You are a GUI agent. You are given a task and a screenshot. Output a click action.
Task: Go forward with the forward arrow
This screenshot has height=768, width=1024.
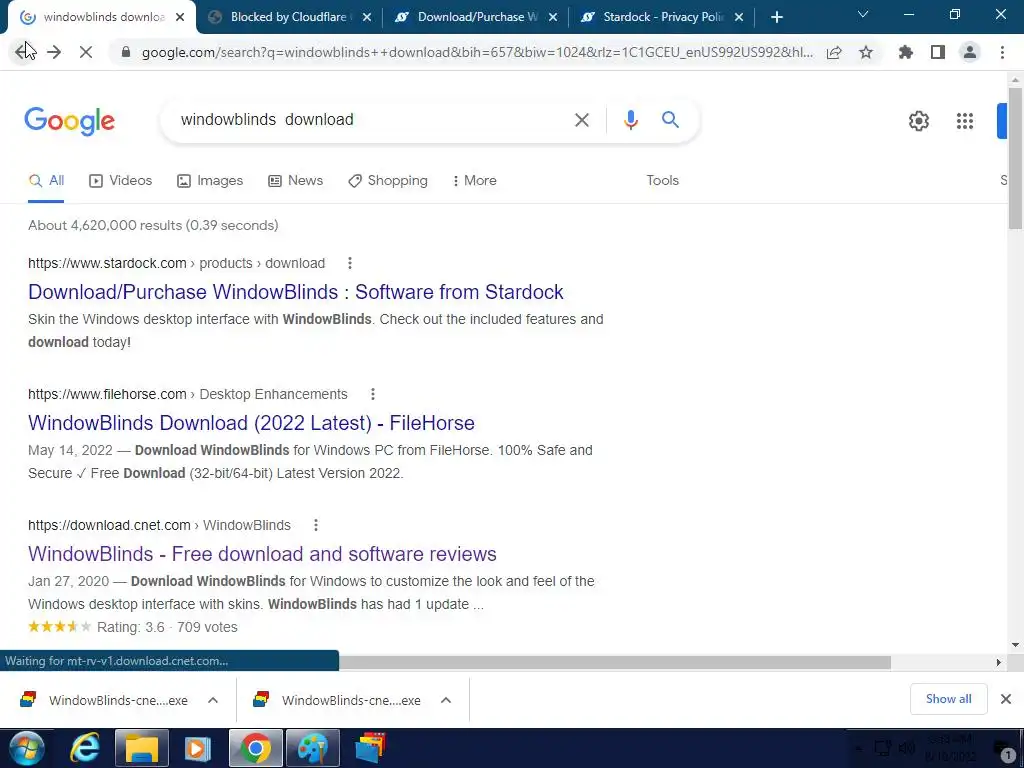coord(54,52)
